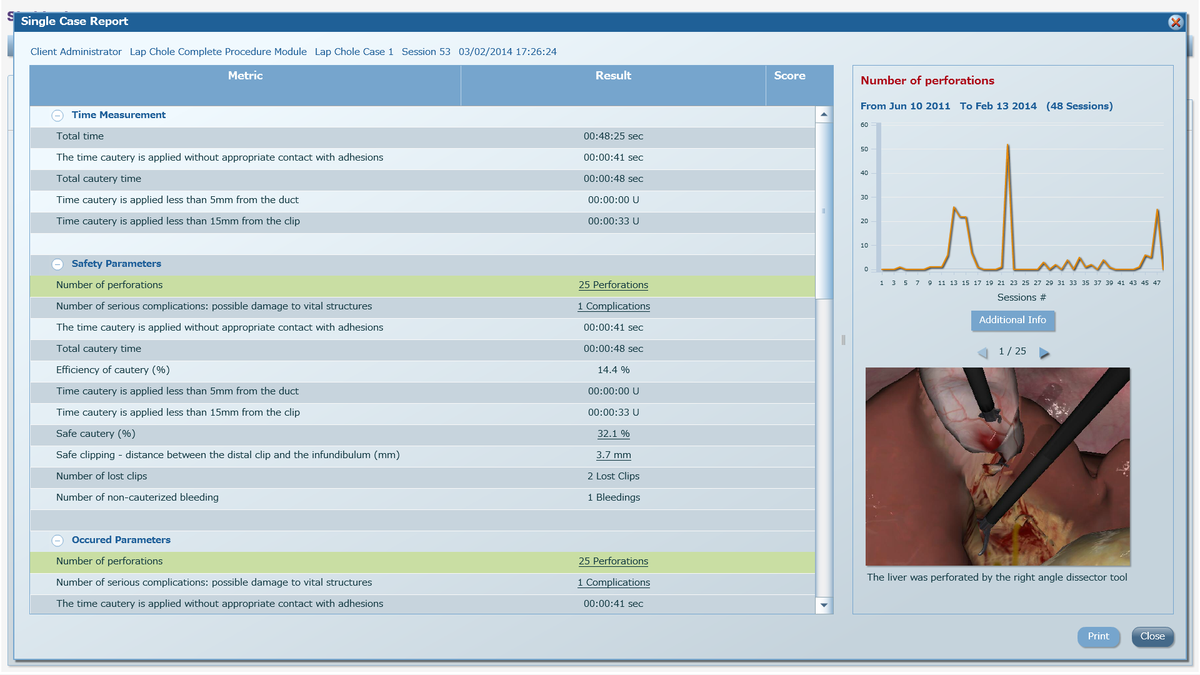The height and width of the screenshot is (675, 1200).
Task: Click the Close button at bottom right
Action: point(1153,636)
